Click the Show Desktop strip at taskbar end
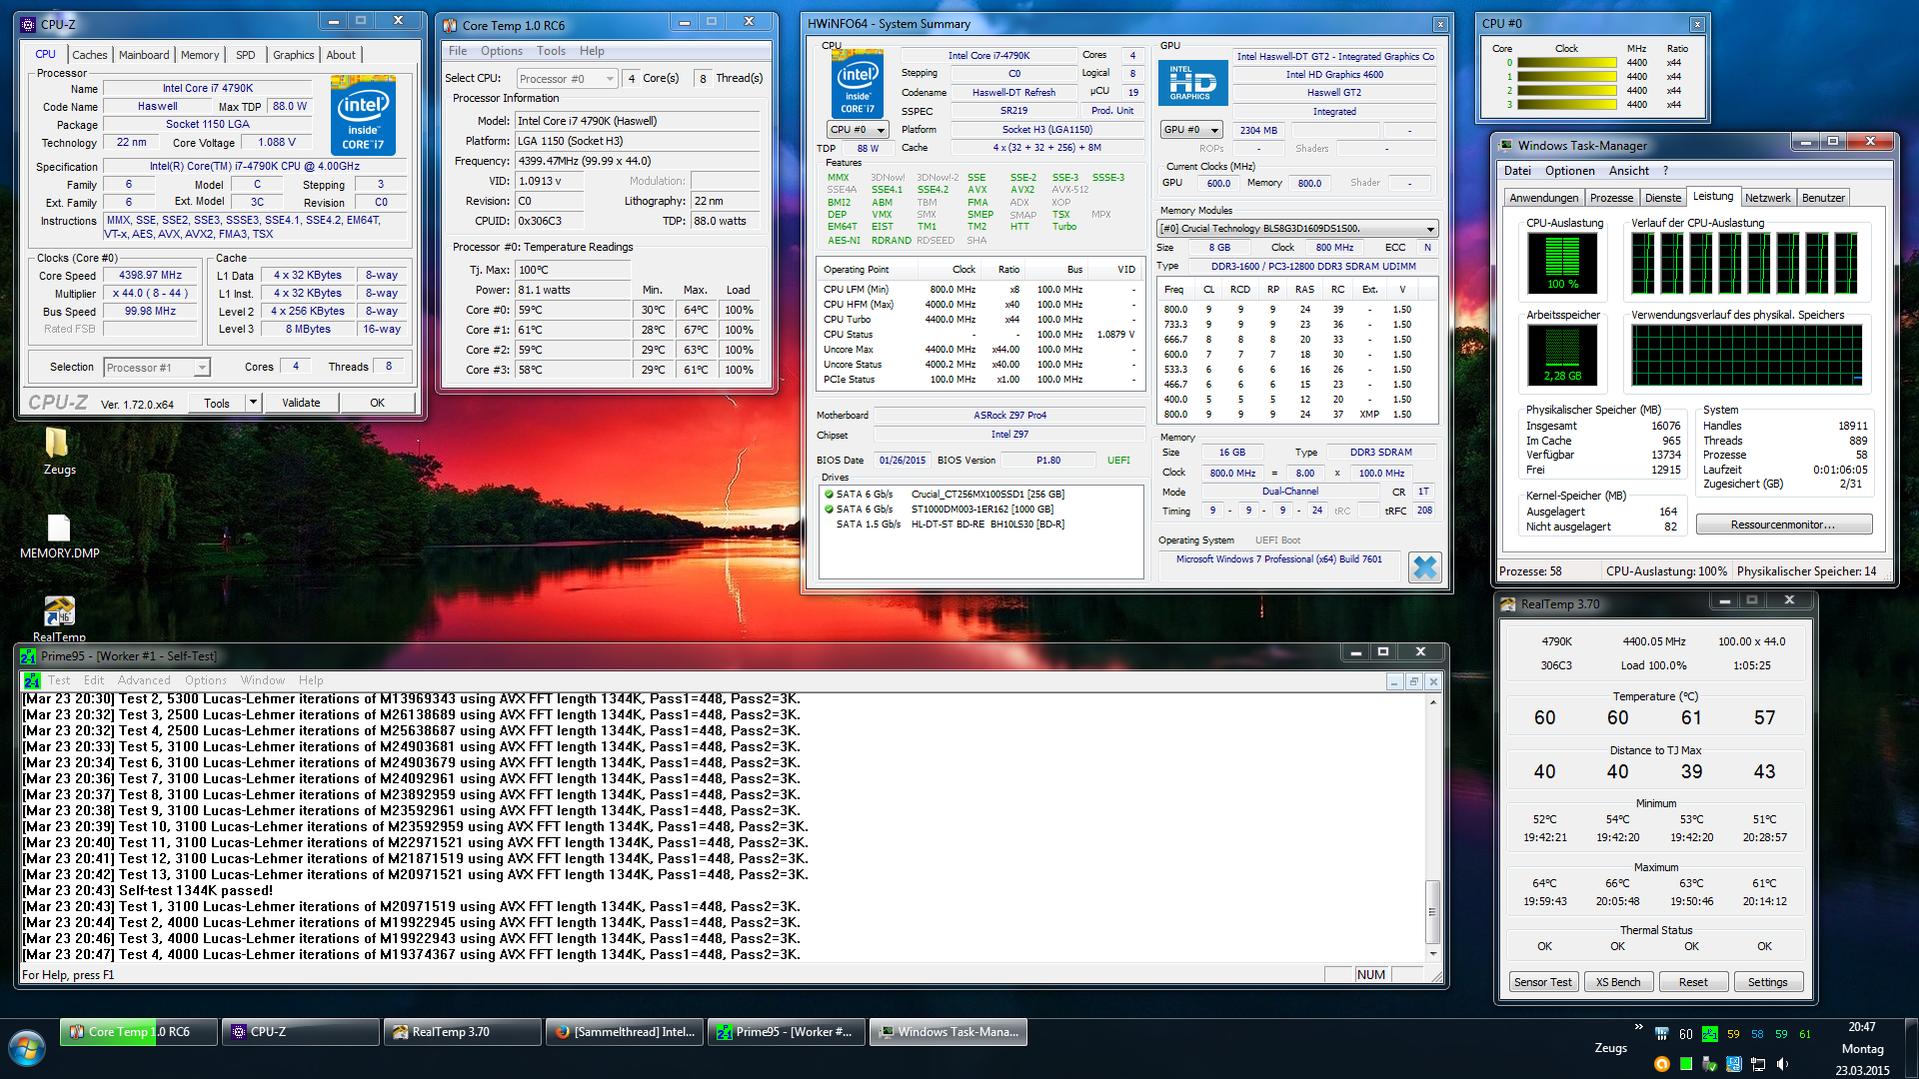The image size is (1919, 1079). tap(1912, 1048)
